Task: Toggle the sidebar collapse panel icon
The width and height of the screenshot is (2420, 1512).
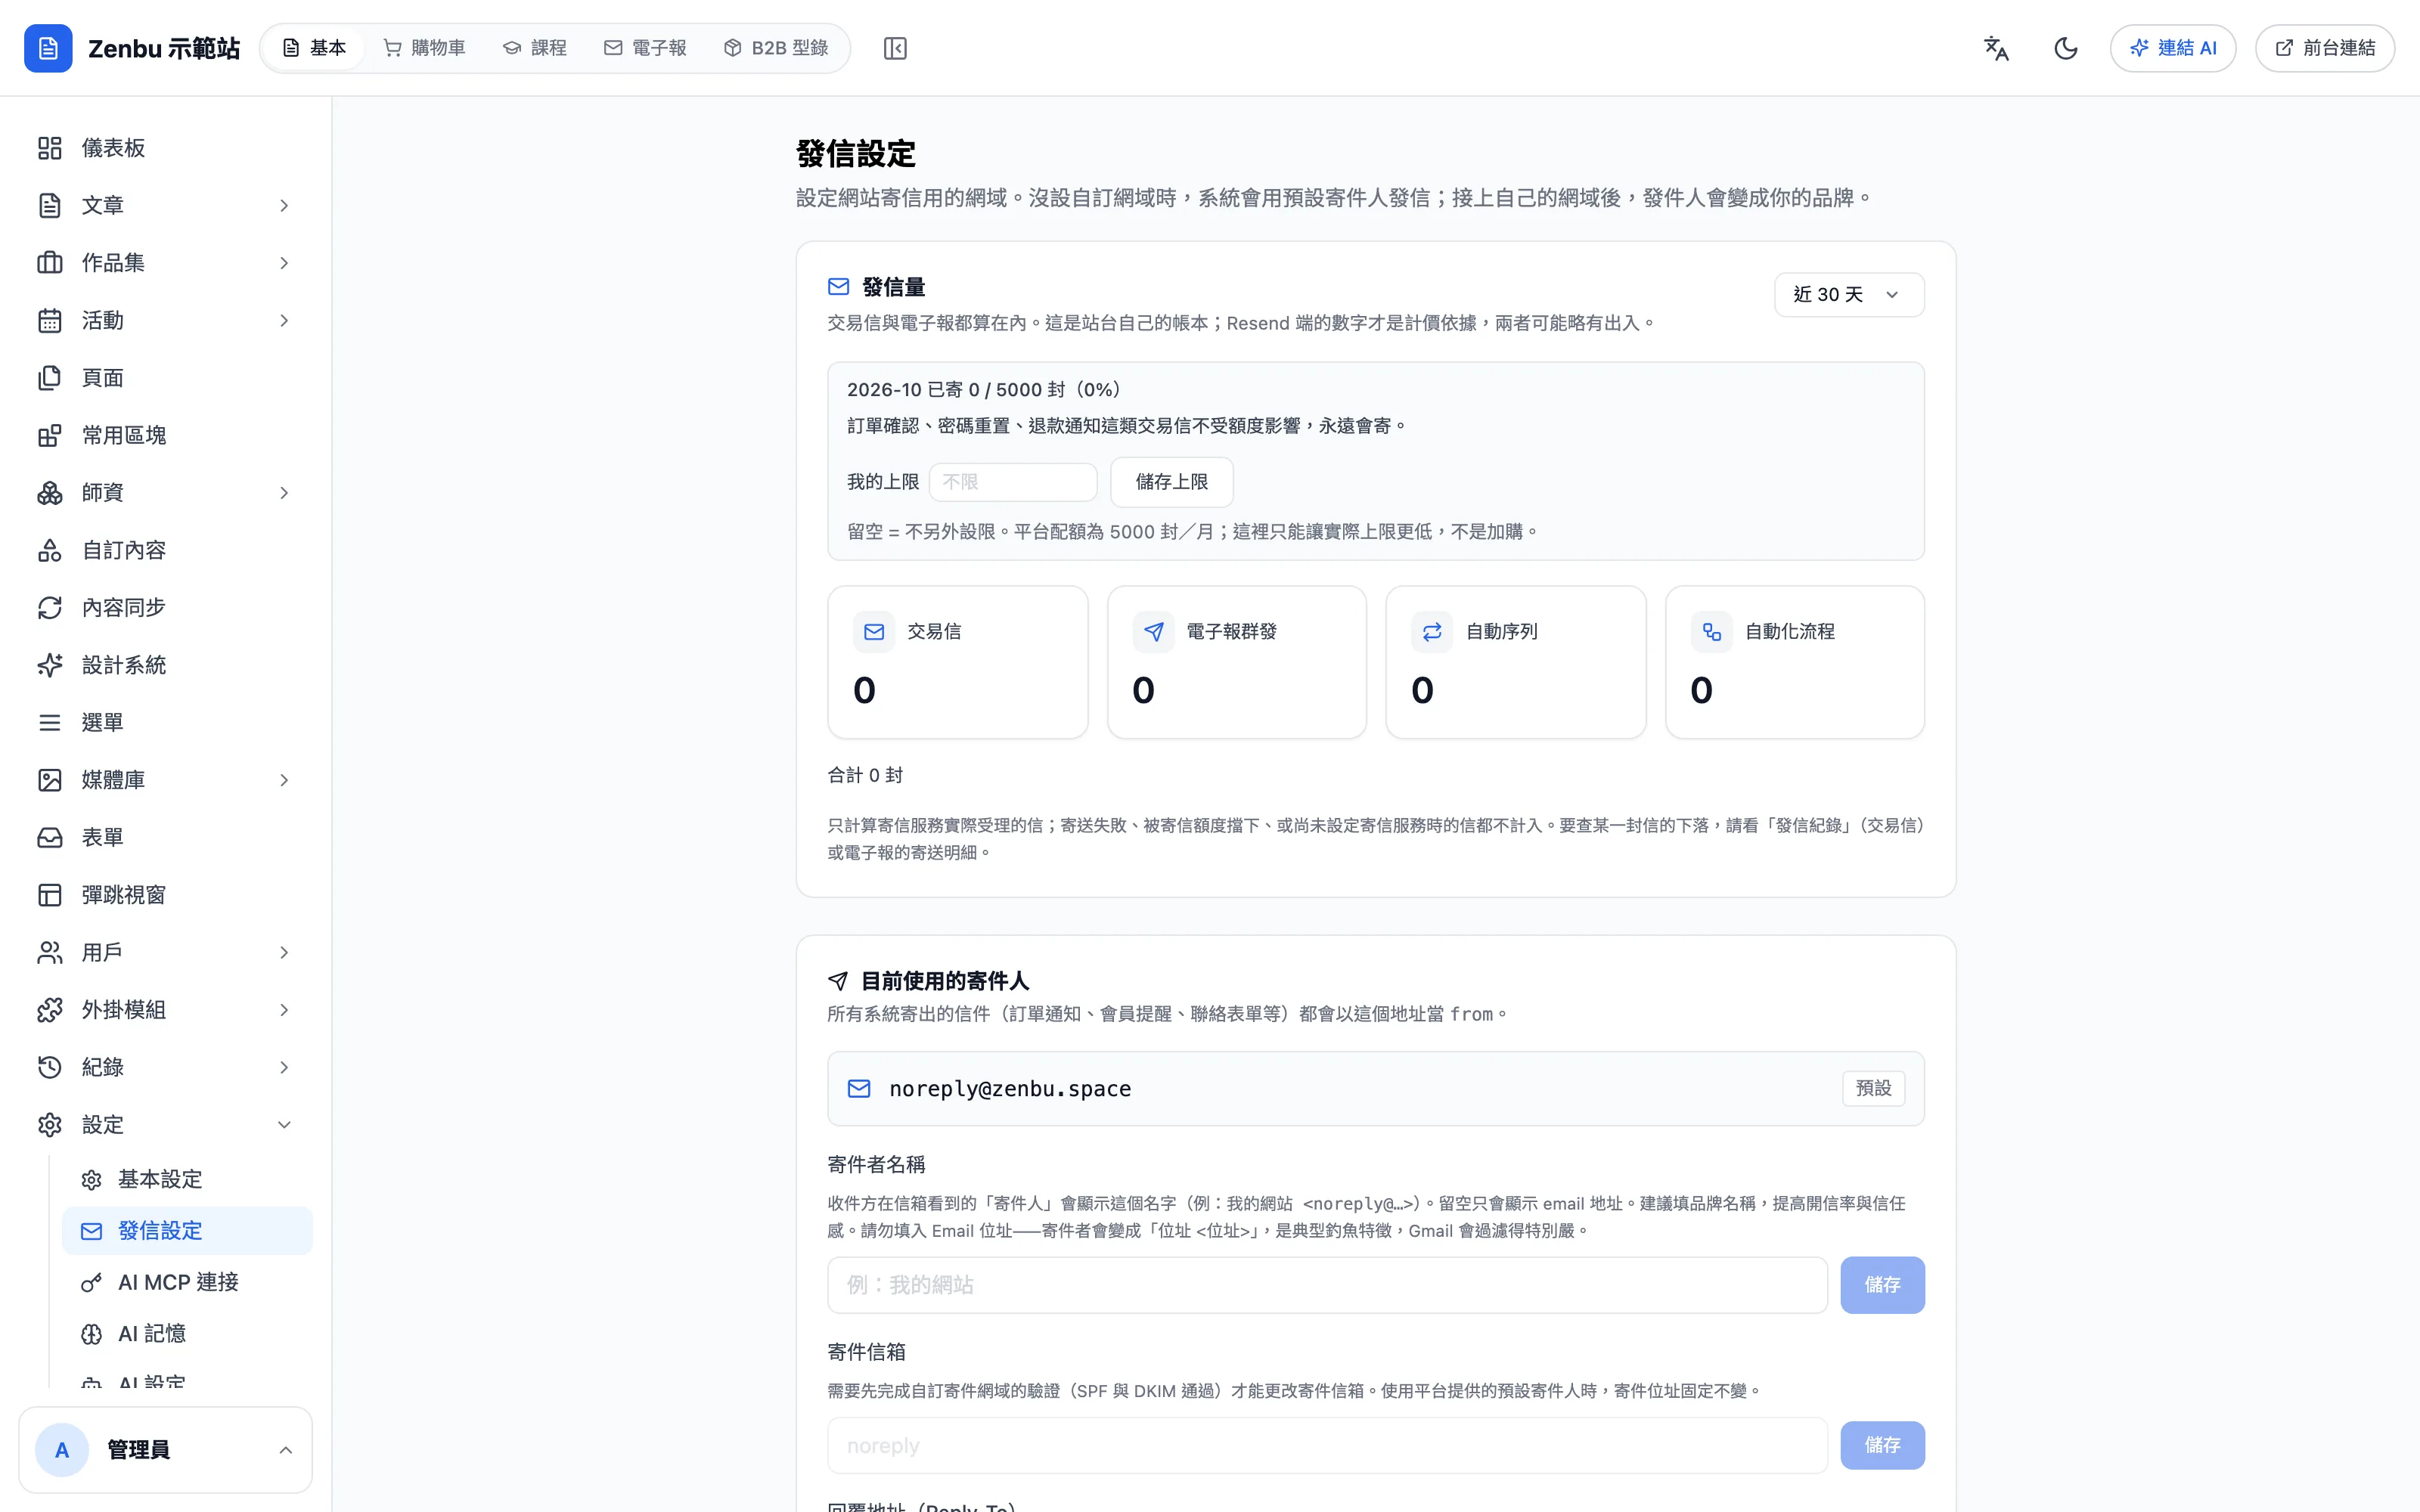Action: [x=895, y=48]
